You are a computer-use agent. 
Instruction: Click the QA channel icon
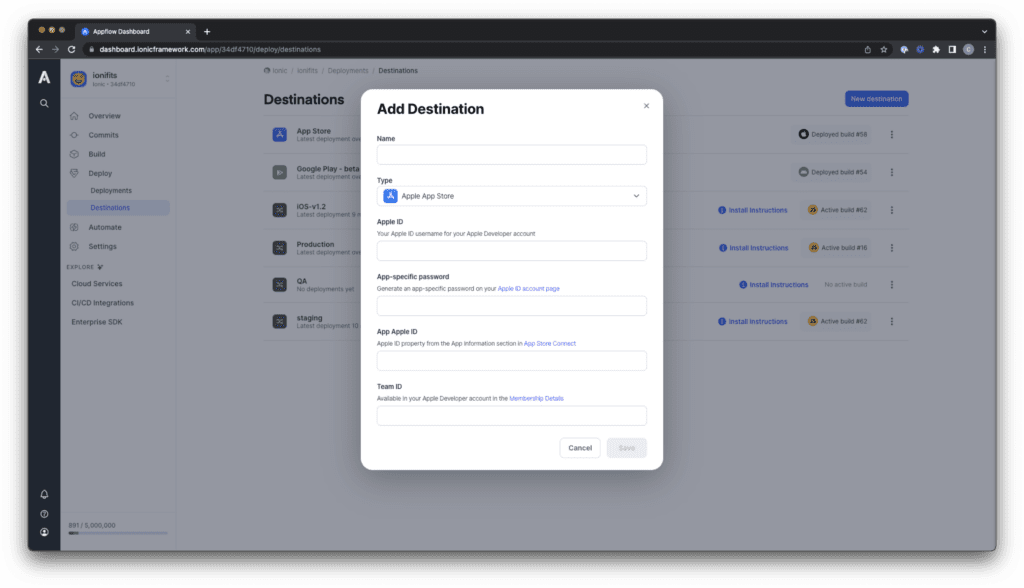pos(280,285)
